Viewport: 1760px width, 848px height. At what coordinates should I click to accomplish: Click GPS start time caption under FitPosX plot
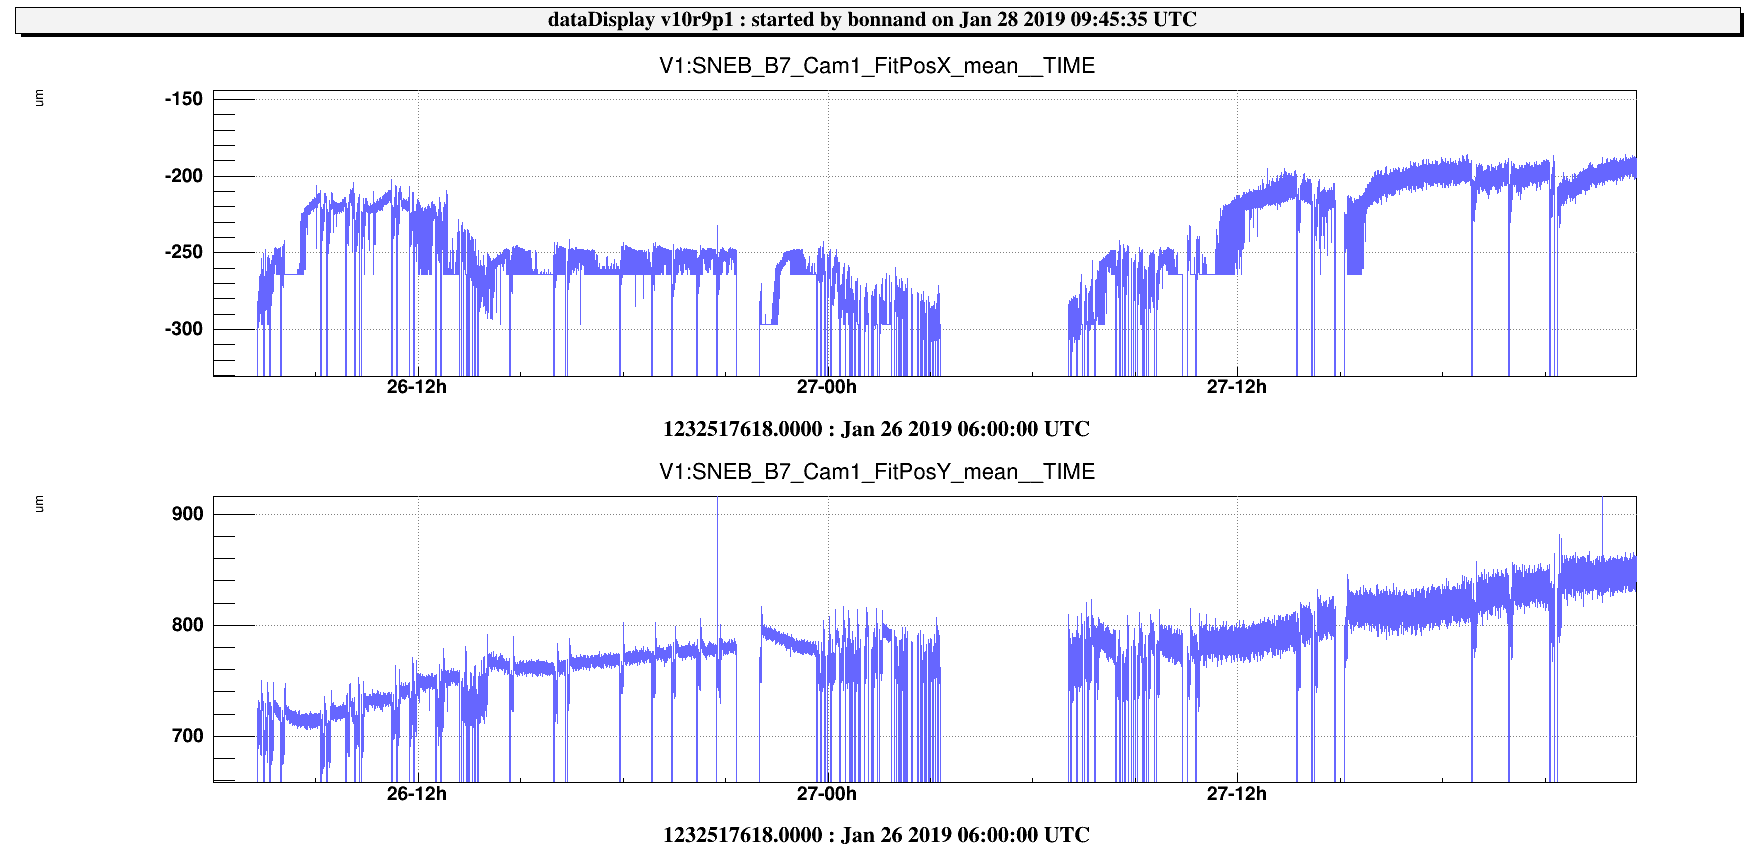pyautogui.click(x=876, y=429)
